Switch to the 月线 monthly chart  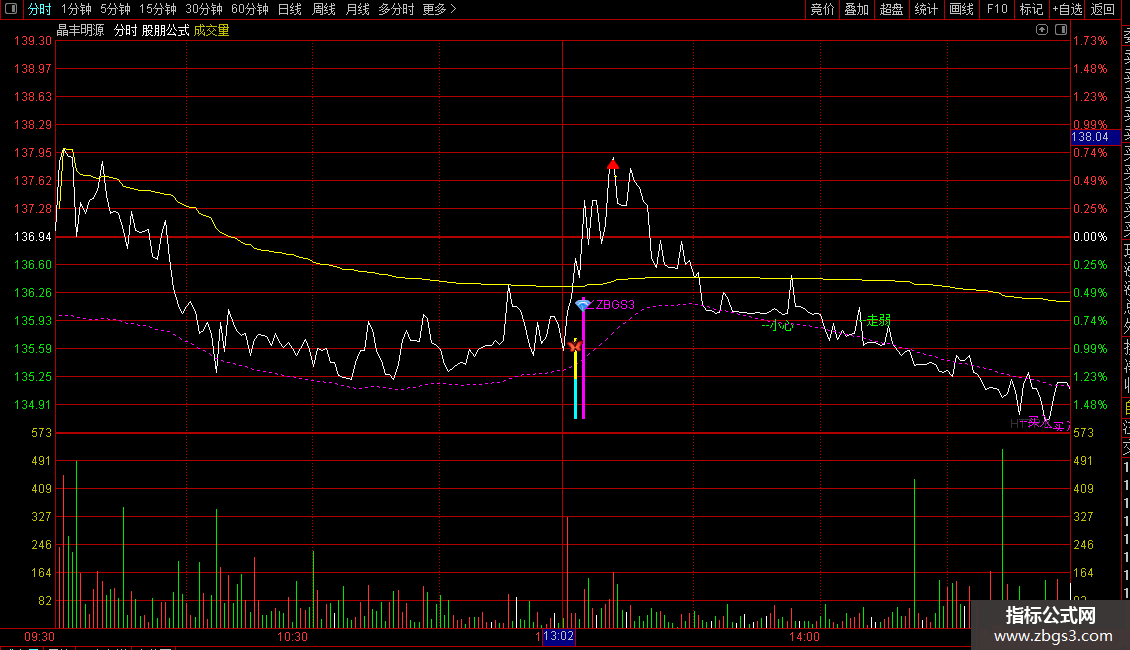(357, 9)
